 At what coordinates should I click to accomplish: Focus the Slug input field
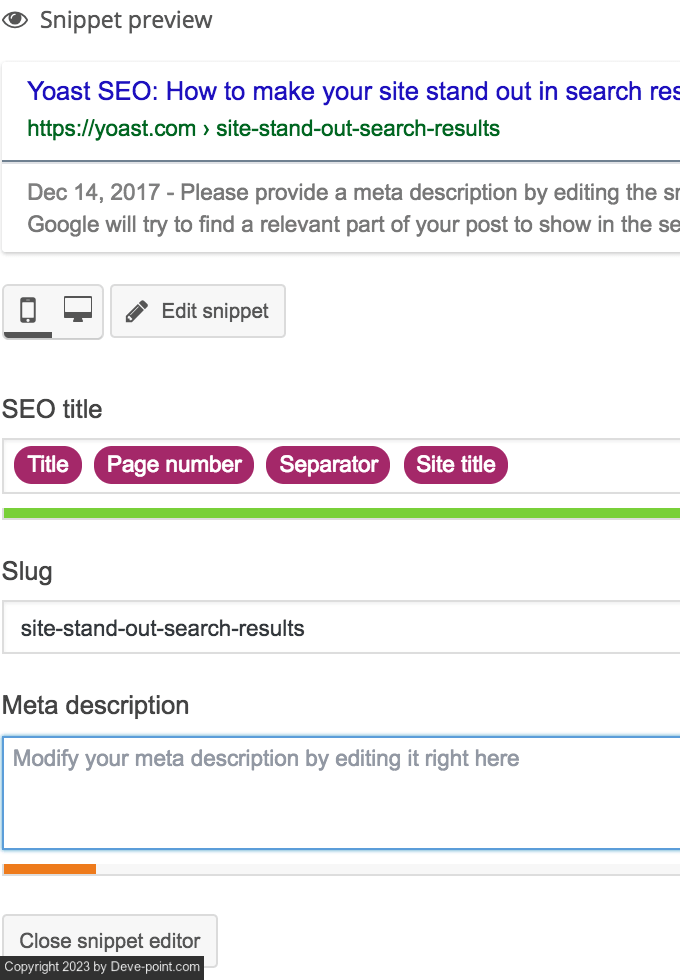[340, 628]
